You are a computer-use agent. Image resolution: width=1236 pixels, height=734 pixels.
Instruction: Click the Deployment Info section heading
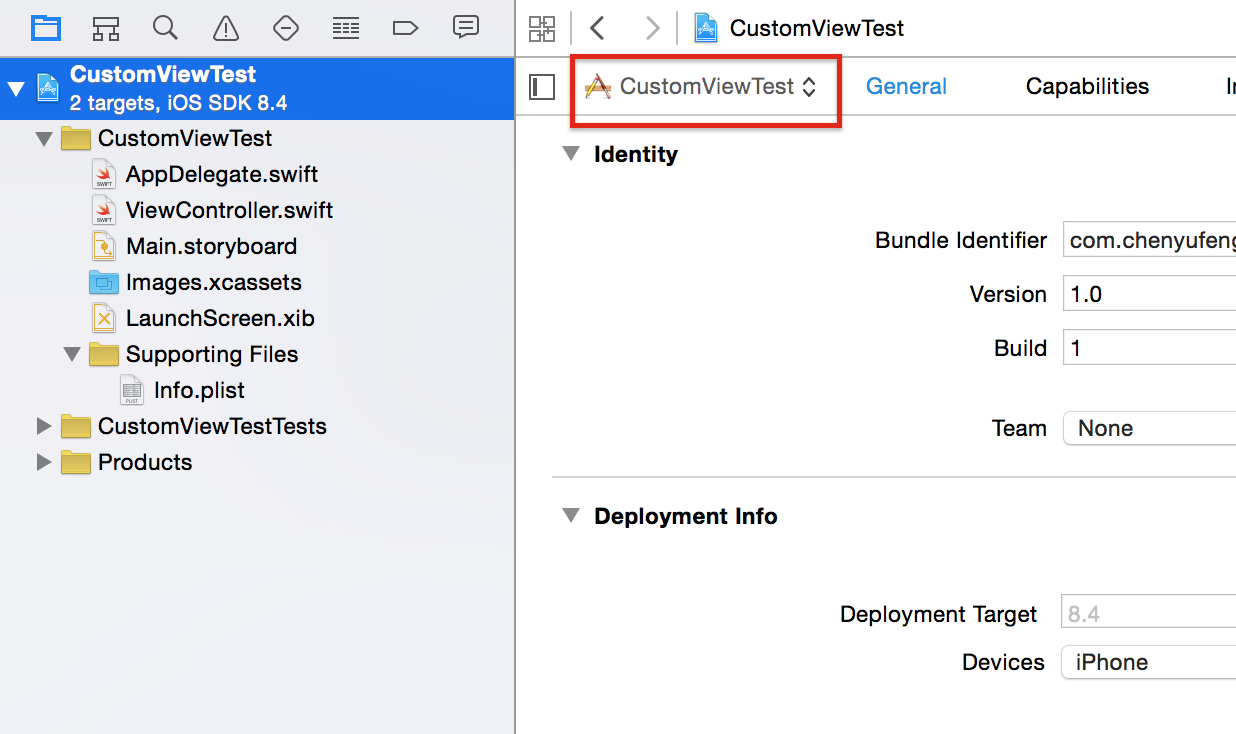click(686, 516)
